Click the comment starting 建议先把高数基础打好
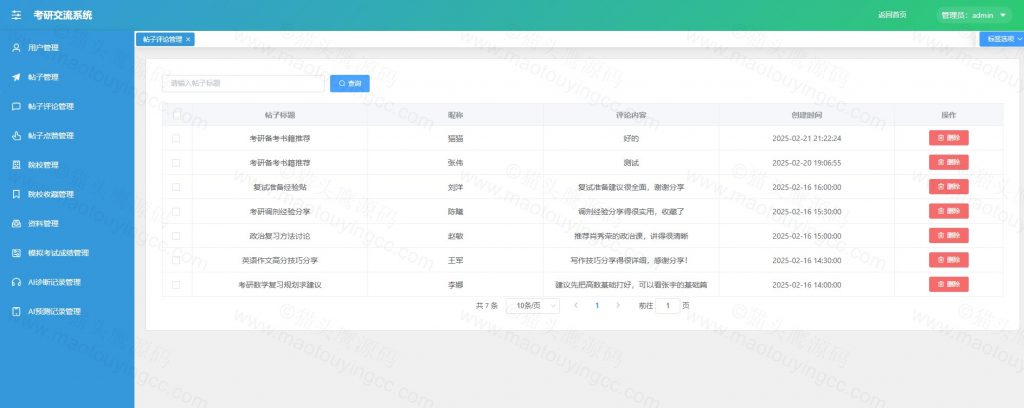The image size is (1024, 408). (631, 285)
